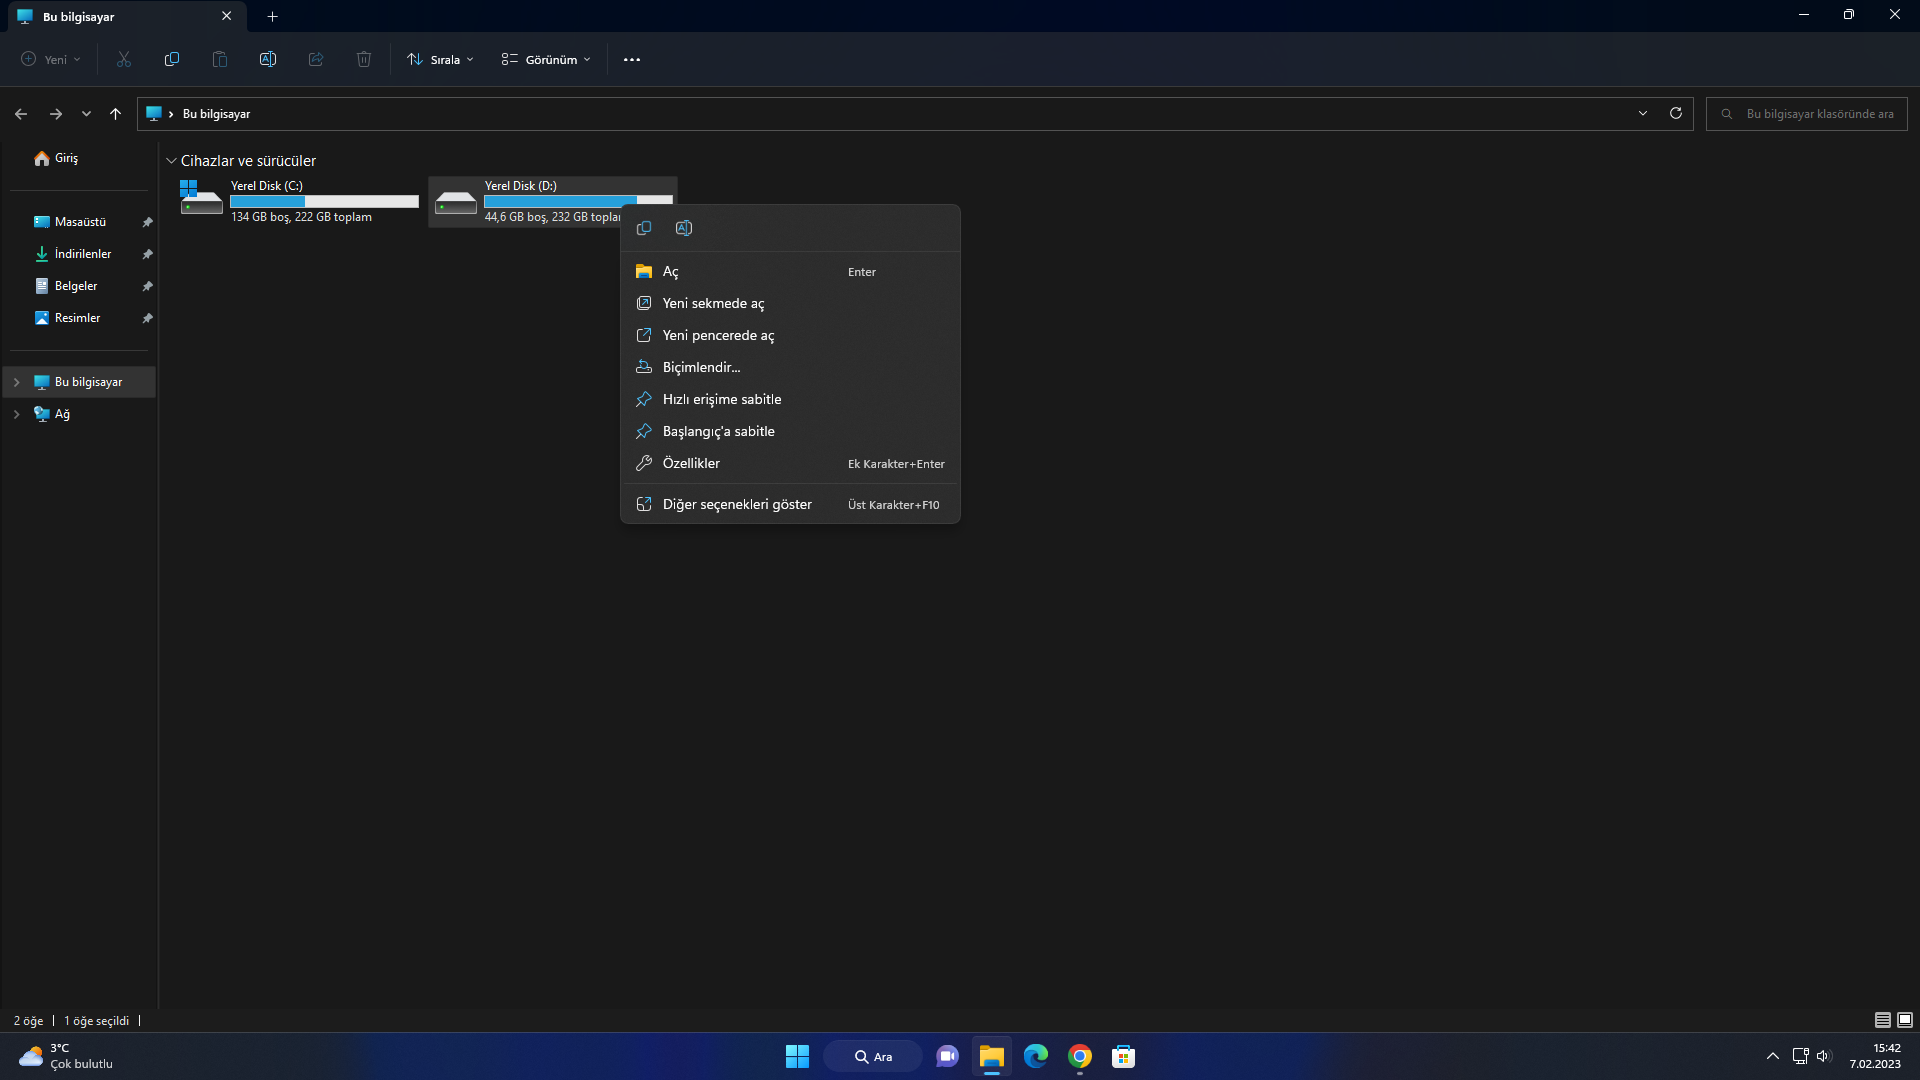Open İndirilenler in the sidebar
The width and height of the screenshot is (1920, 1080).
83,254
